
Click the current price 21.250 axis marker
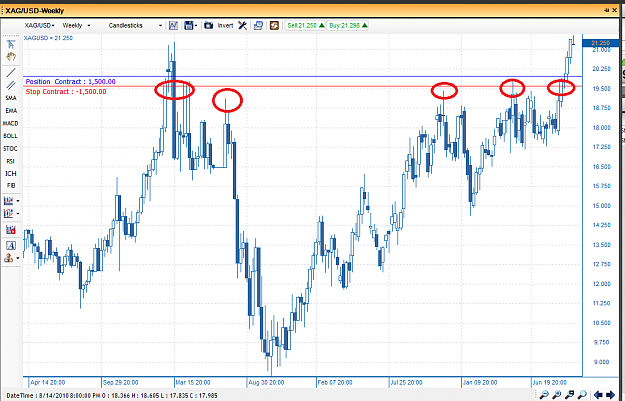(x=601, y=43)
